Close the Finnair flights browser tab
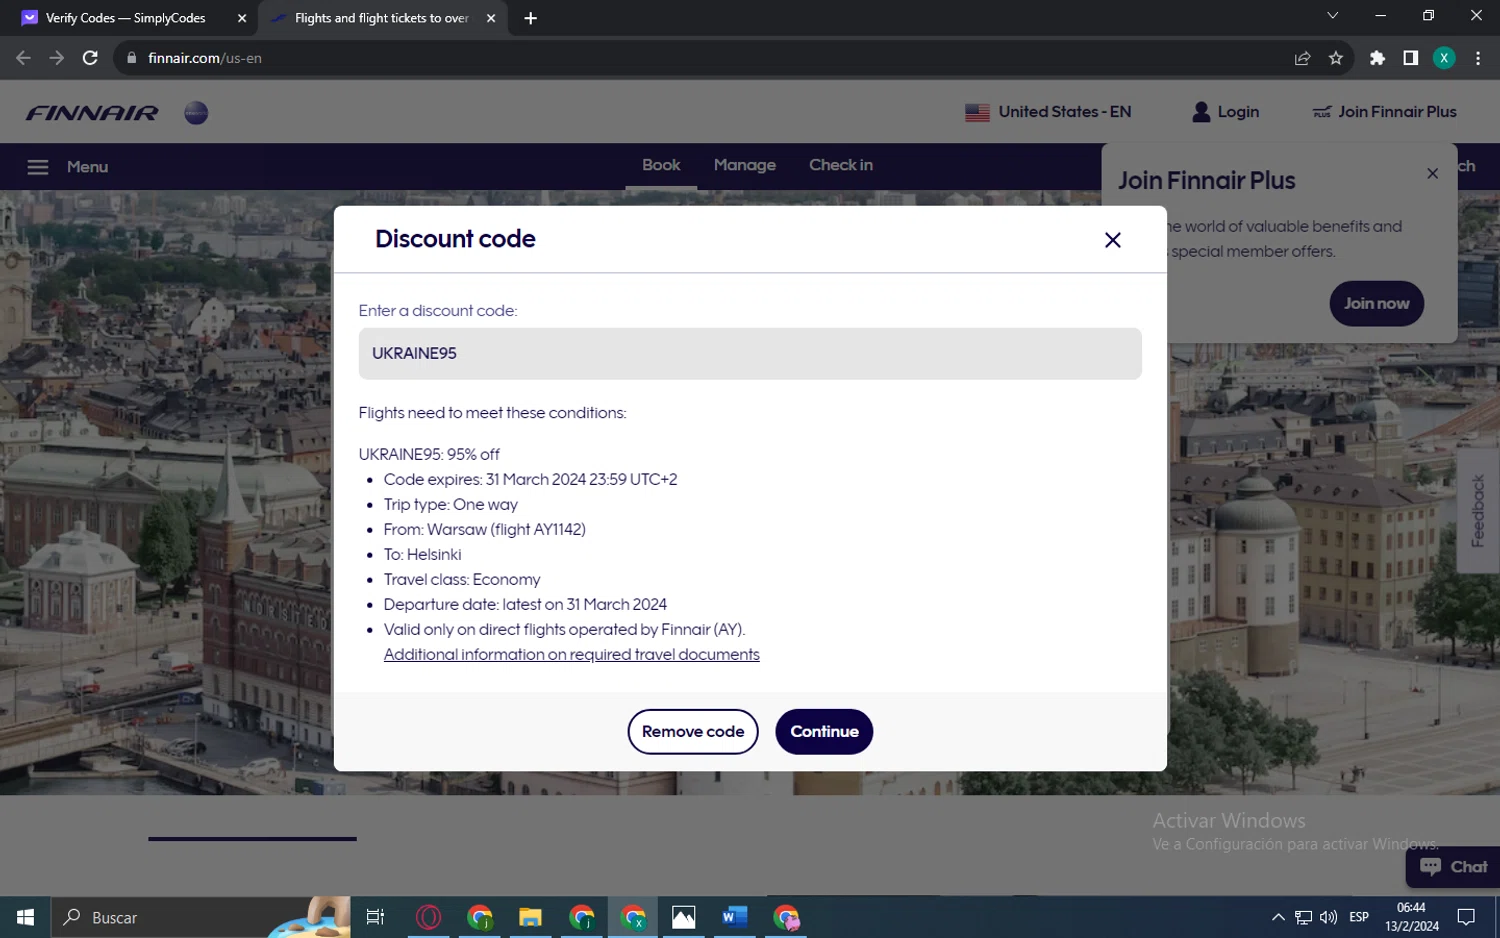Image resolution: width=1500 pixels, height=938 pixels. [491, 18]
